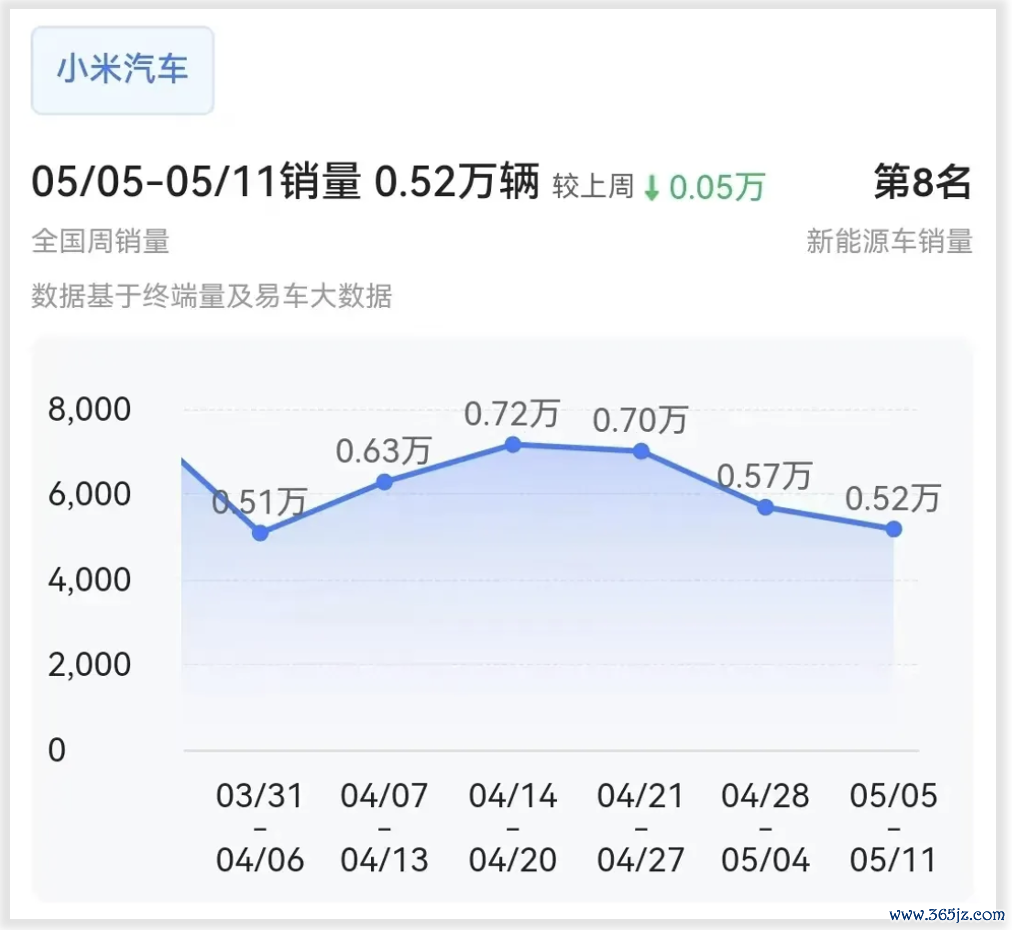
Task: Click the 04/07-04/13 x-axis week label
Action: click(x=384, y=827)
